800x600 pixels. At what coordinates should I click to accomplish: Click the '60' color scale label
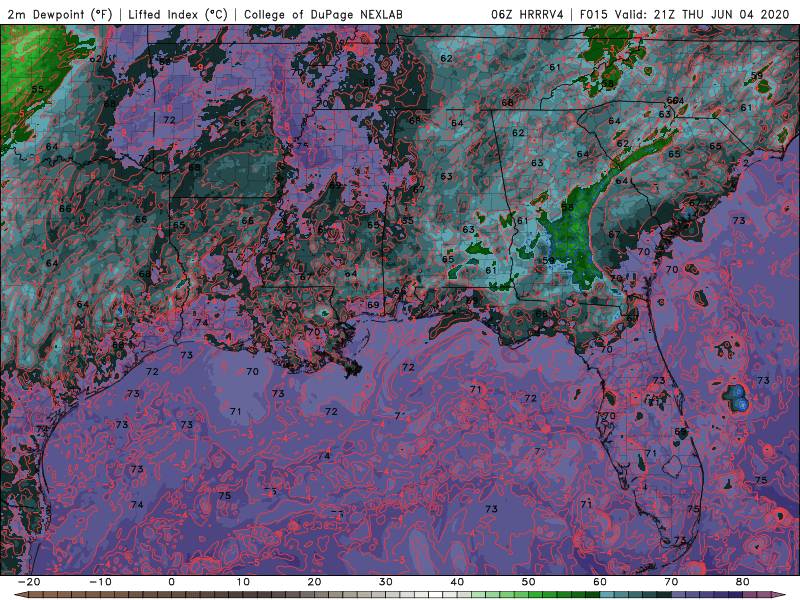600,582
